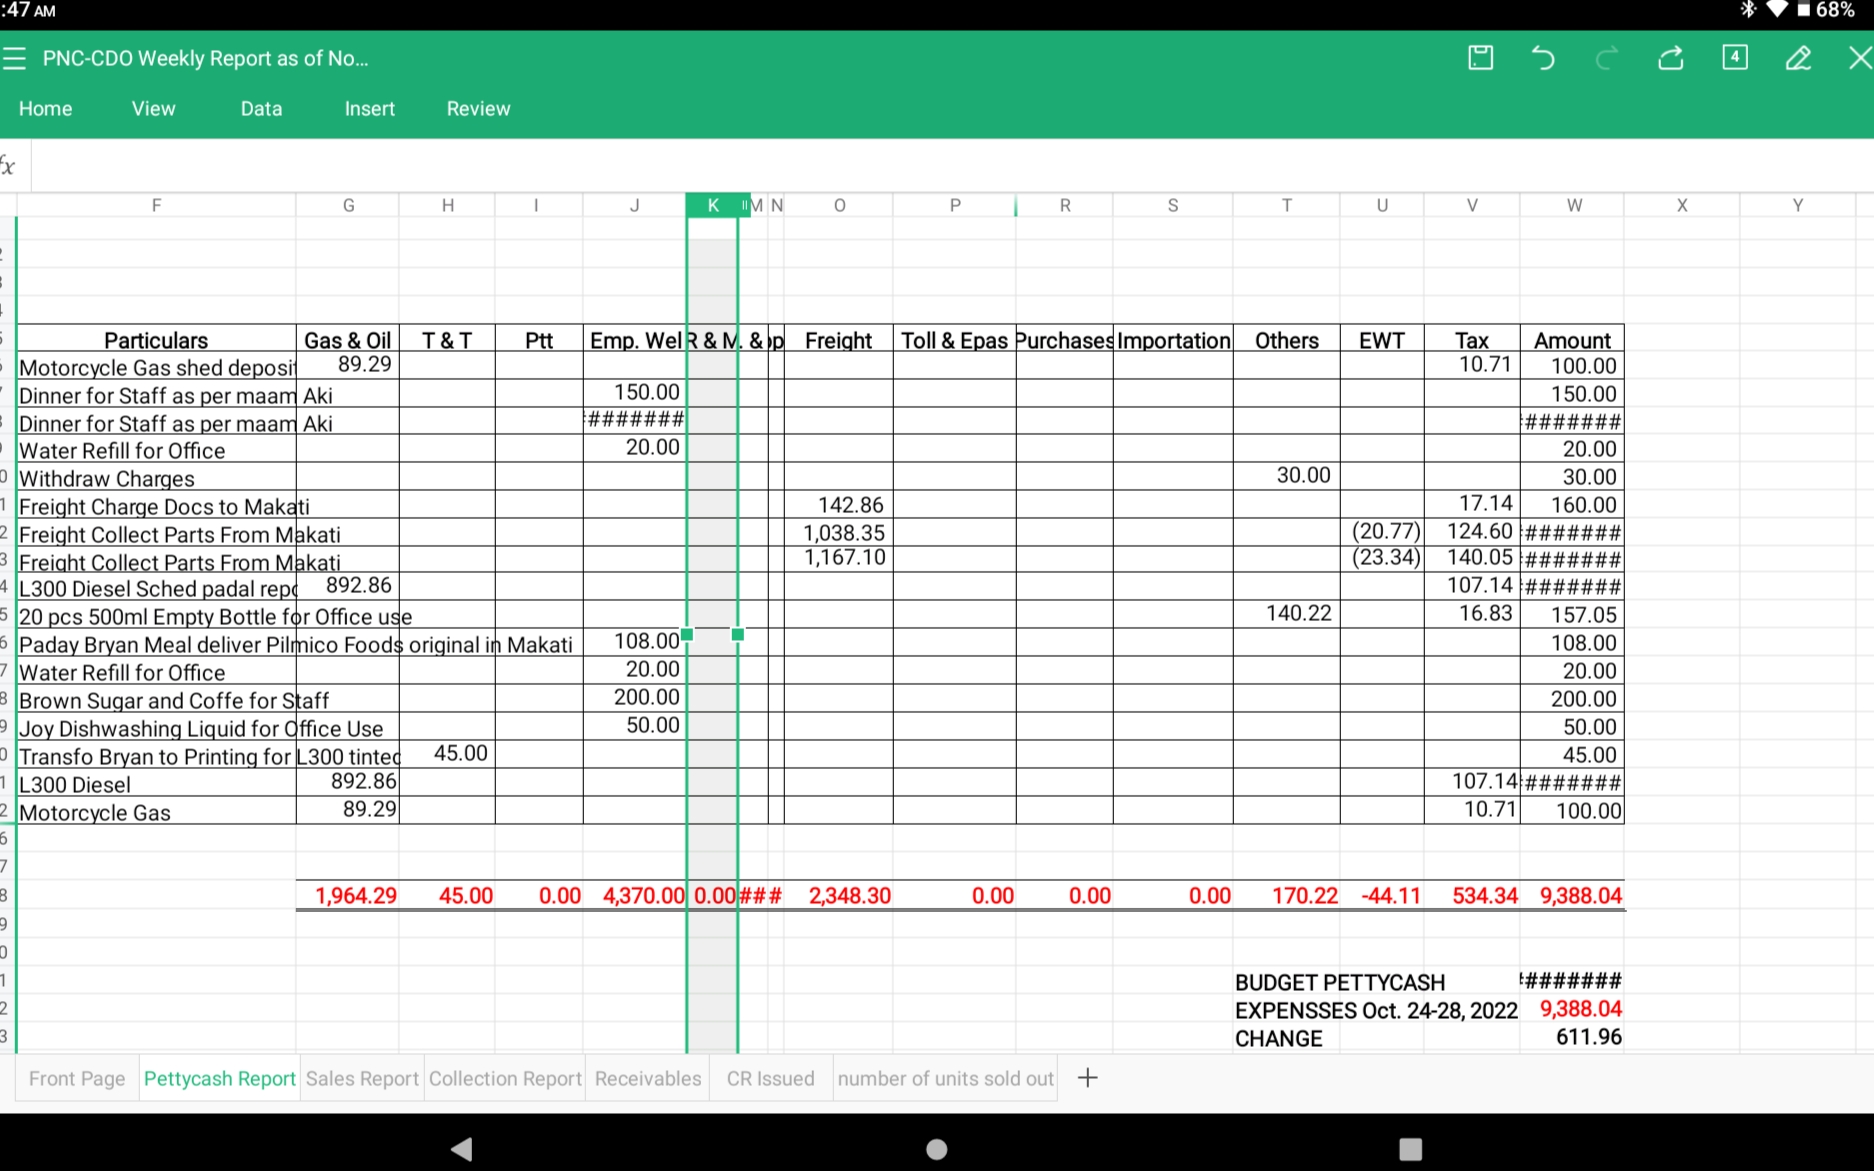This screenshot has width=1874, height=1171.
Task: Select column F header
Action: (156, 205)
